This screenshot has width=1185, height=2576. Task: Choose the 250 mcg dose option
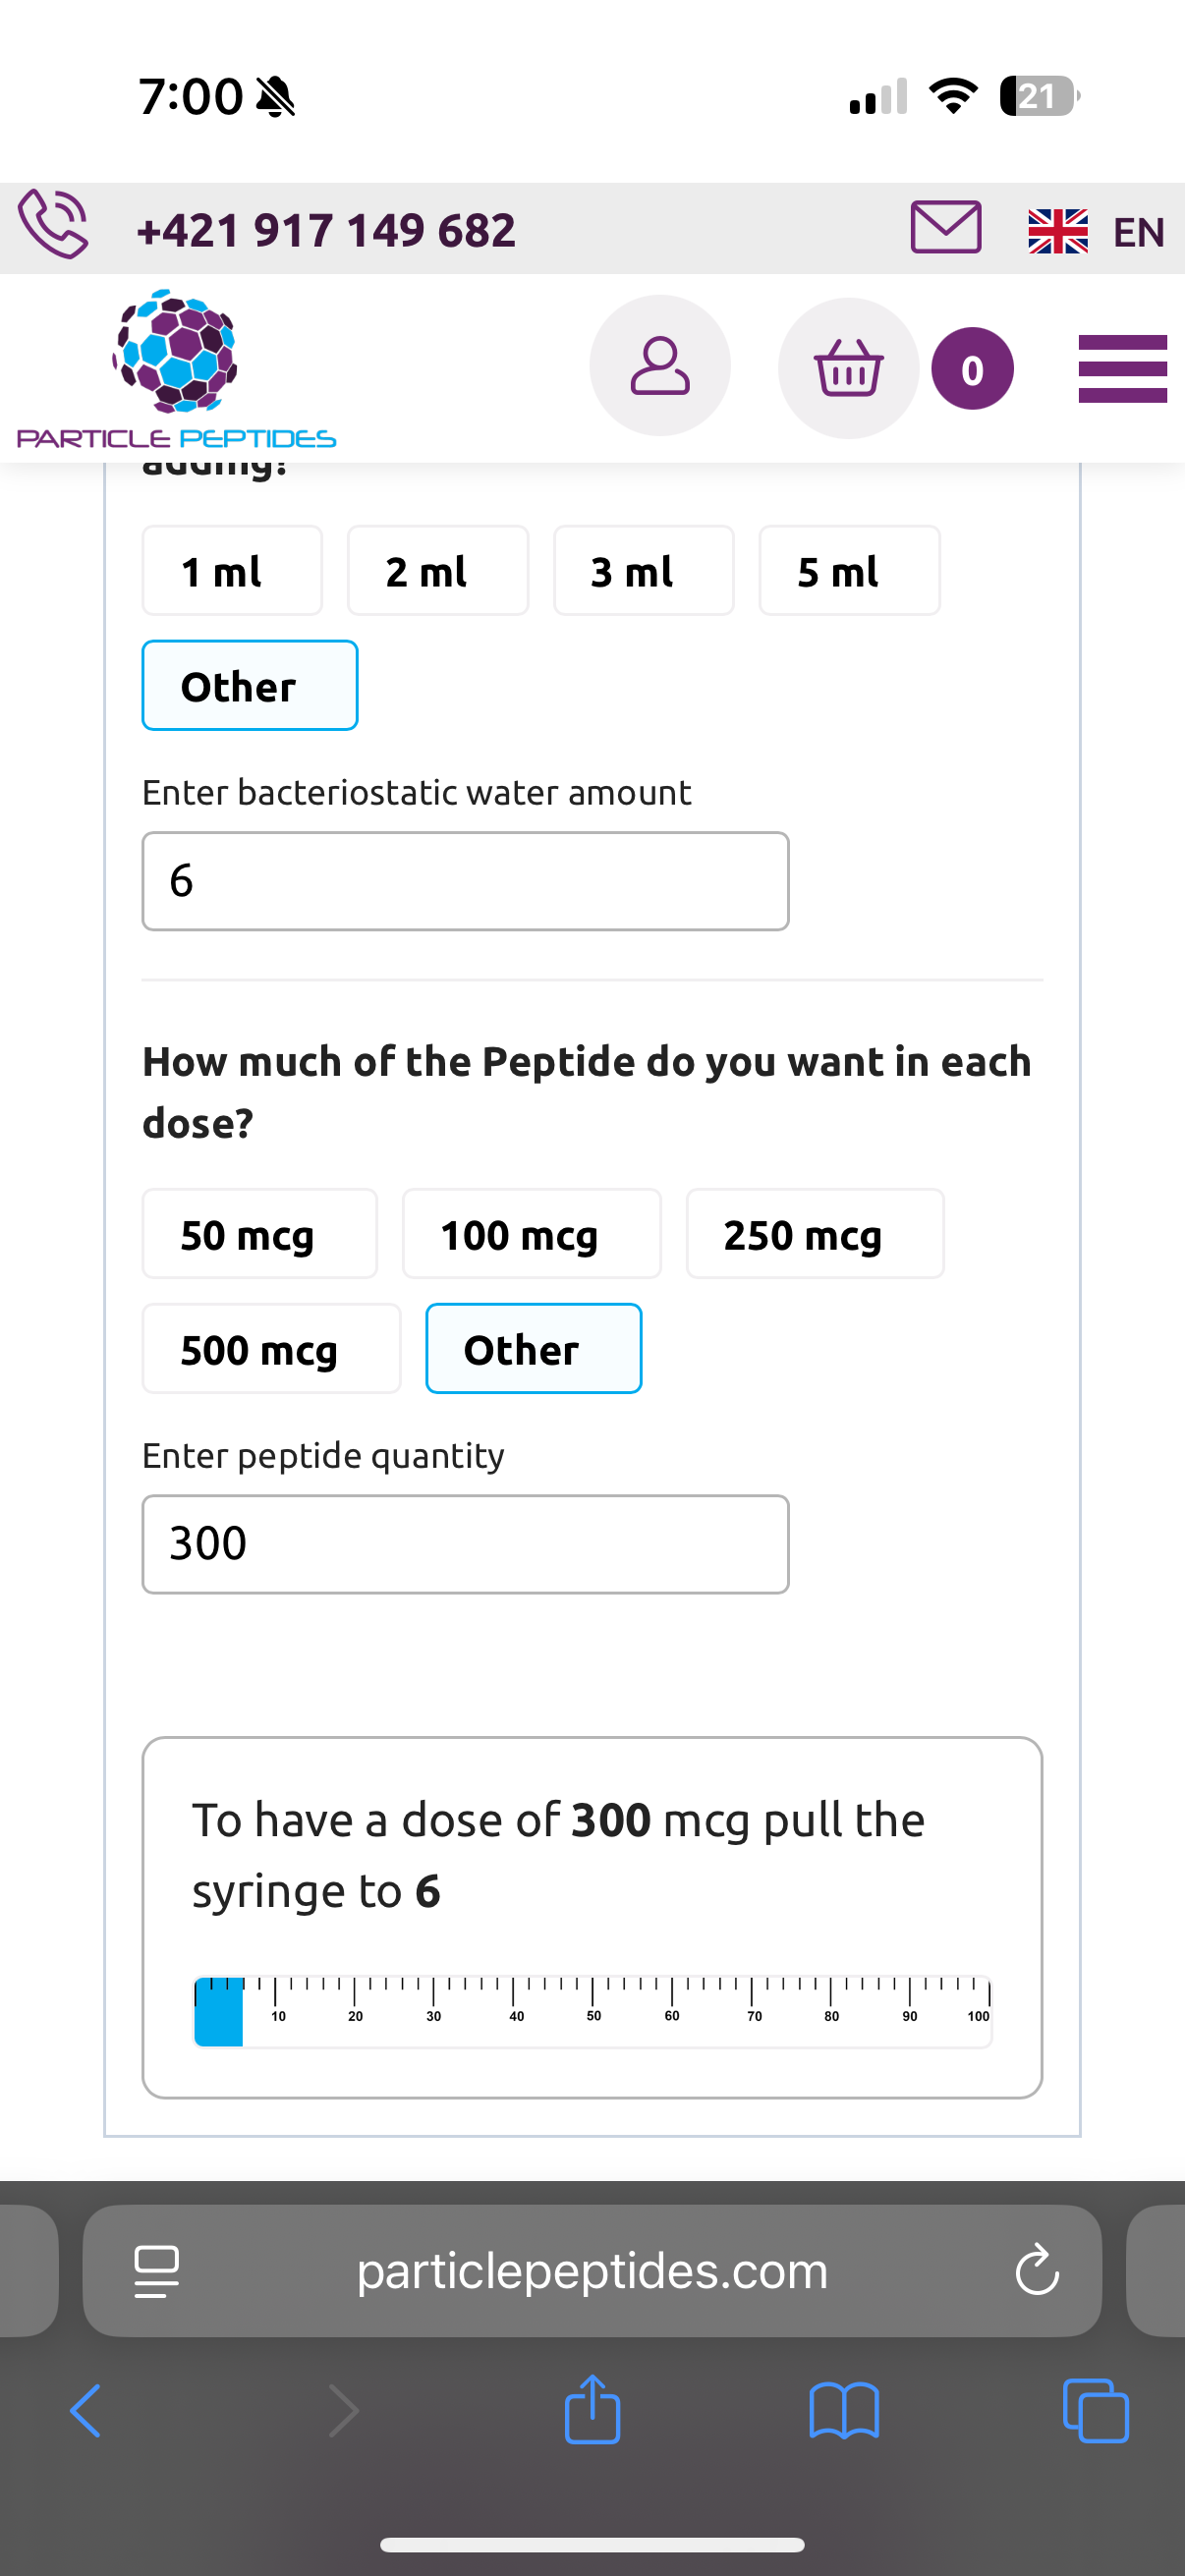click(x=814, y=1234)
